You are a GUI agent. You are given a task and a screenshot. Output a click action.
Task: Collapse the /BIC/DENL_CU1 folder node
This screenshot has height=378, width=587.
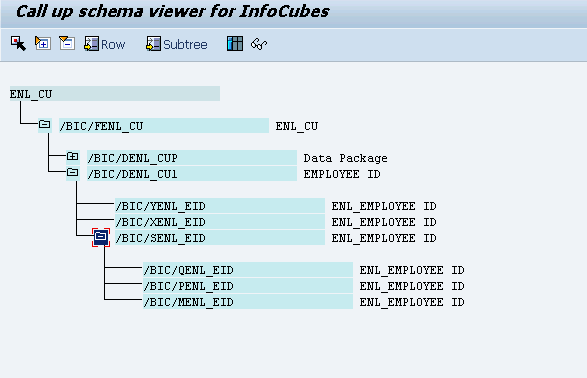[73, 173]
